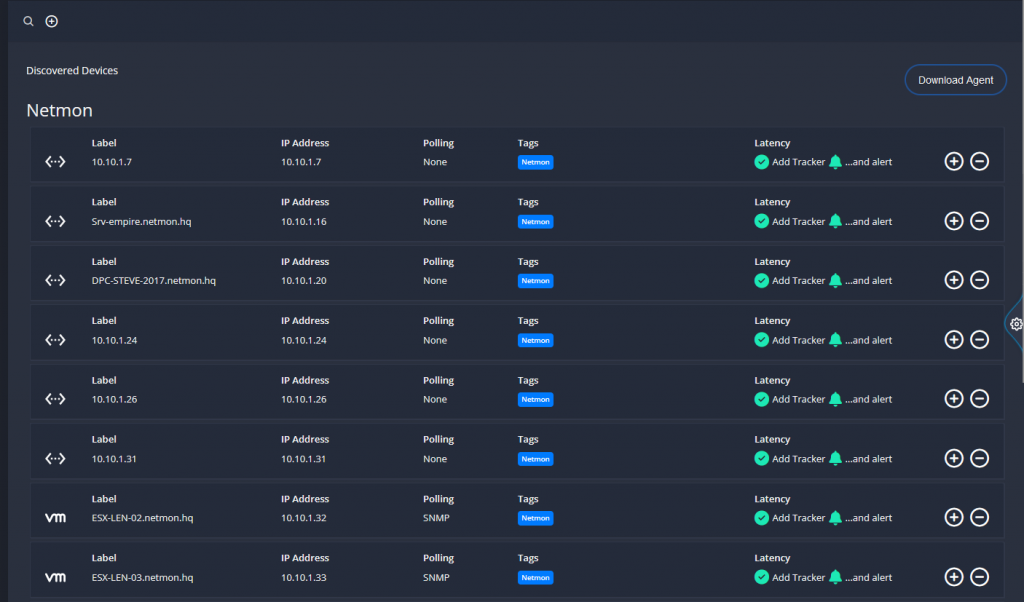Toggle alert bell for ESX-LEN-02.netmon.hq

point(835,518)
